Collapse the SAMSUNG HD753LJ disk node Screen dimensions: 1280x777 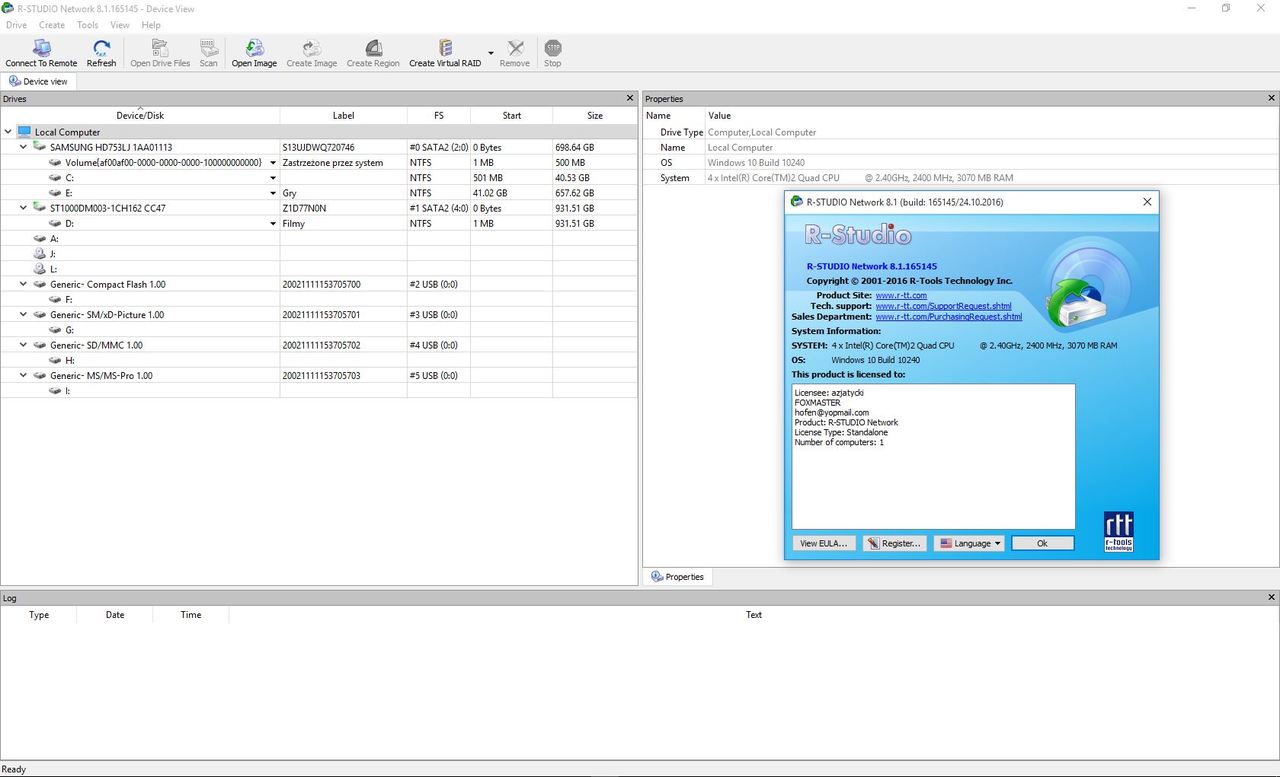click(x=24, y=147)
